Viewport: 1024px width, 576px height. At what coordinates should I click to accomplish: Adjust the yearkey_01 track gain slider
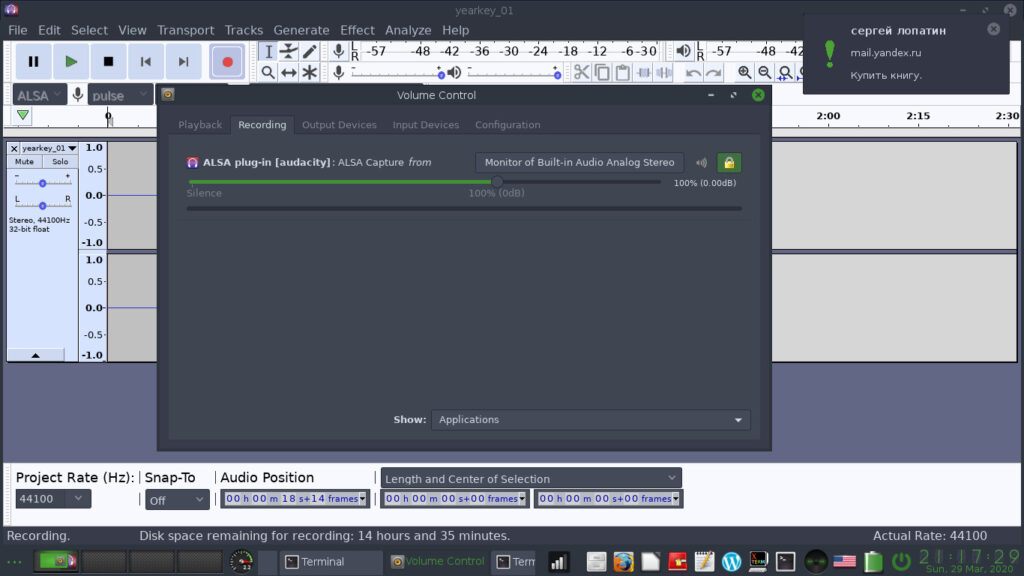(42, 183)
